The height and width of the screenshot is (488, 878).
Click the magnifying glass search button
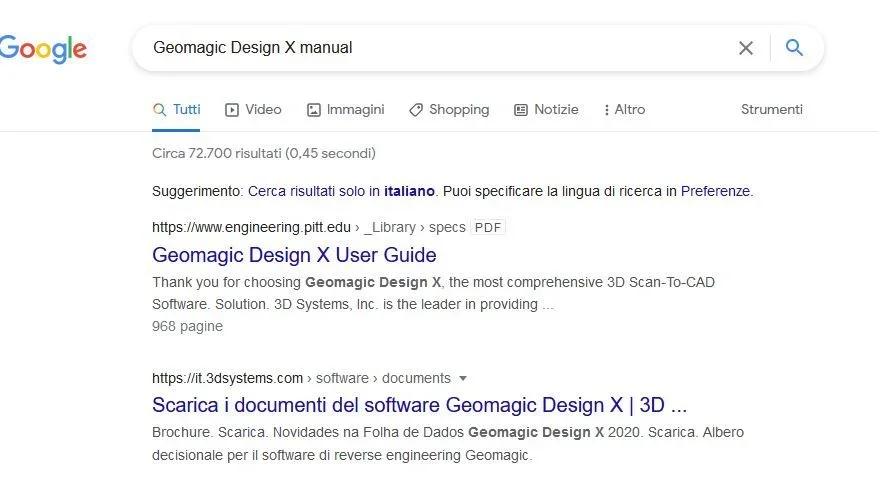point(794,48)
